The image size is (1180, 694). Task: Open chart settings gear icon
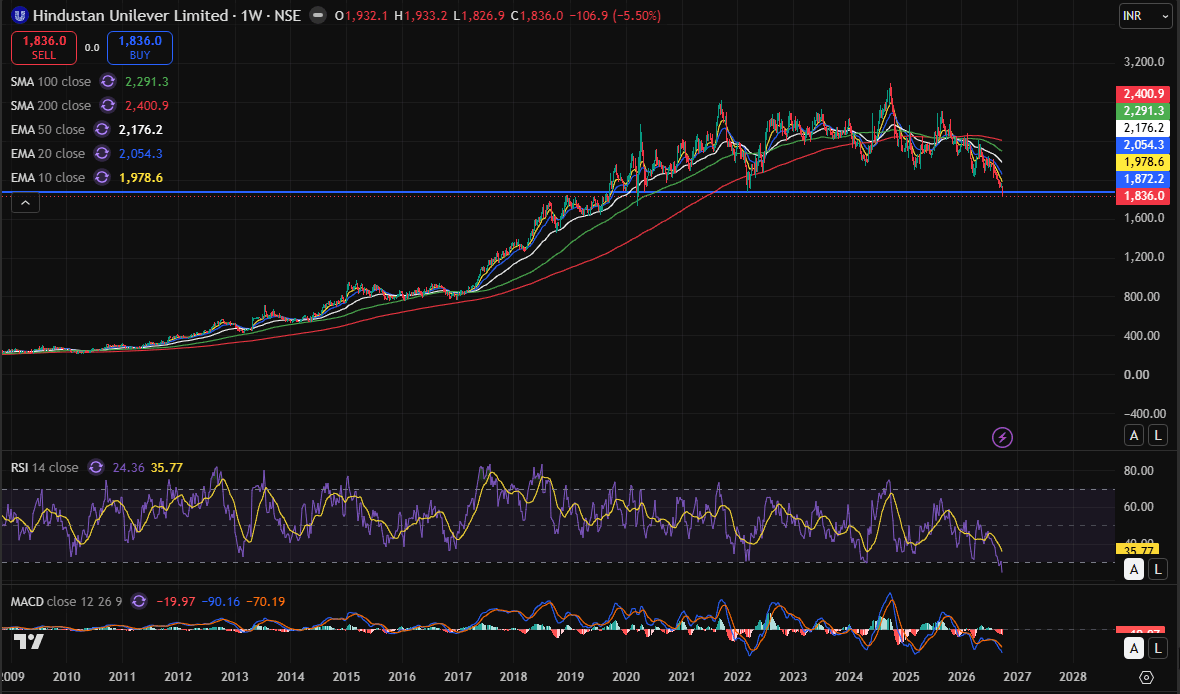[x=1146, y=677]
